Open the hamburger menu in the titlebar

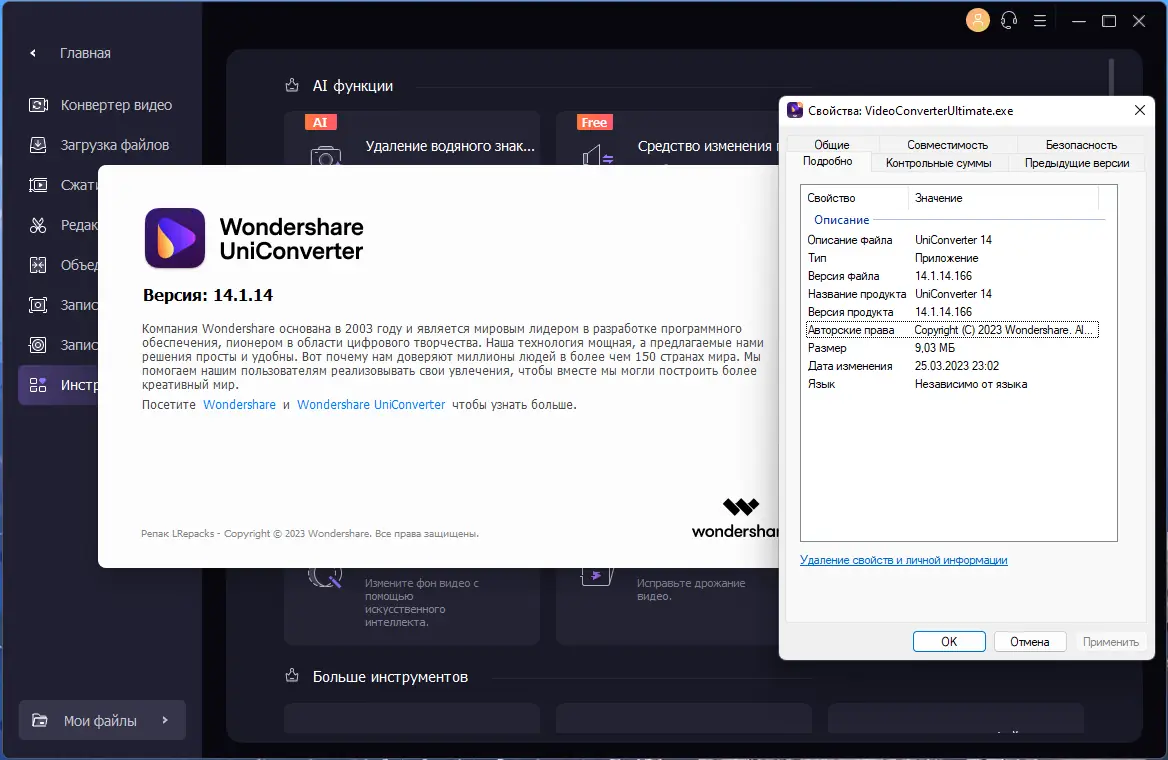[1043, 20]
